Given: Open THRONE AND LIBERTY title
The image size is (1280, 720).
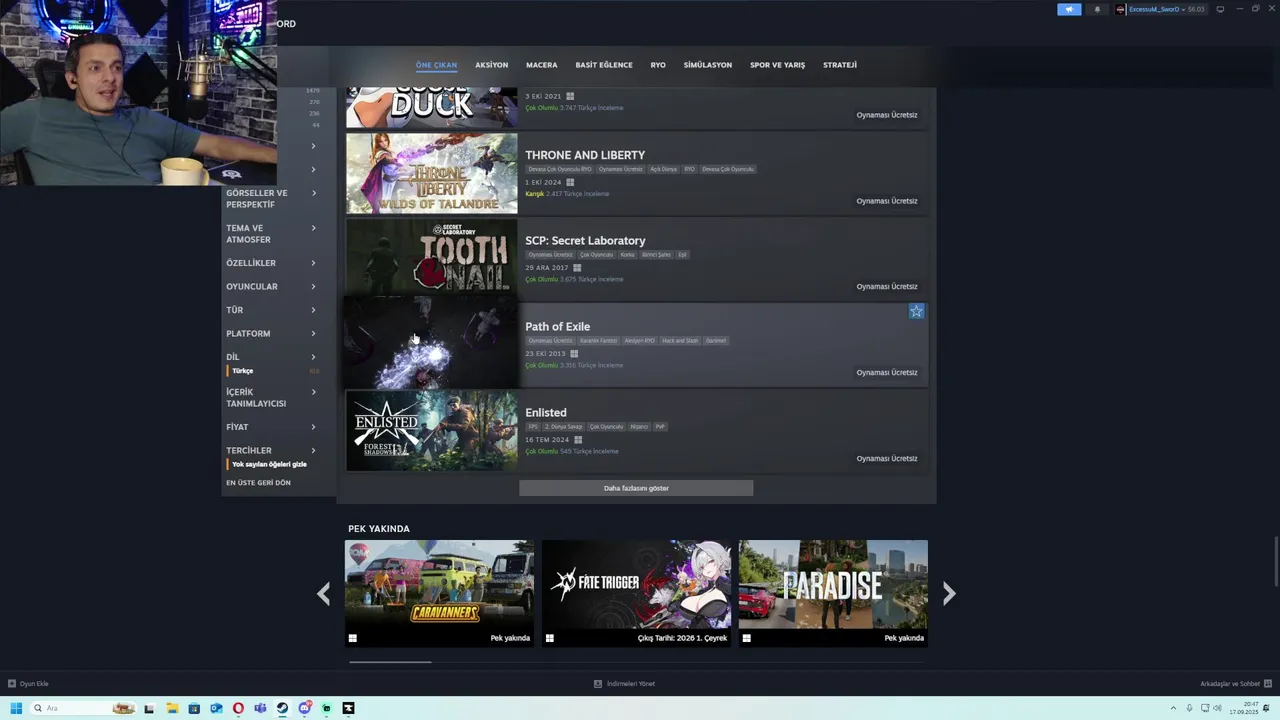Looking at the screenshot, I should pos(585,155).
